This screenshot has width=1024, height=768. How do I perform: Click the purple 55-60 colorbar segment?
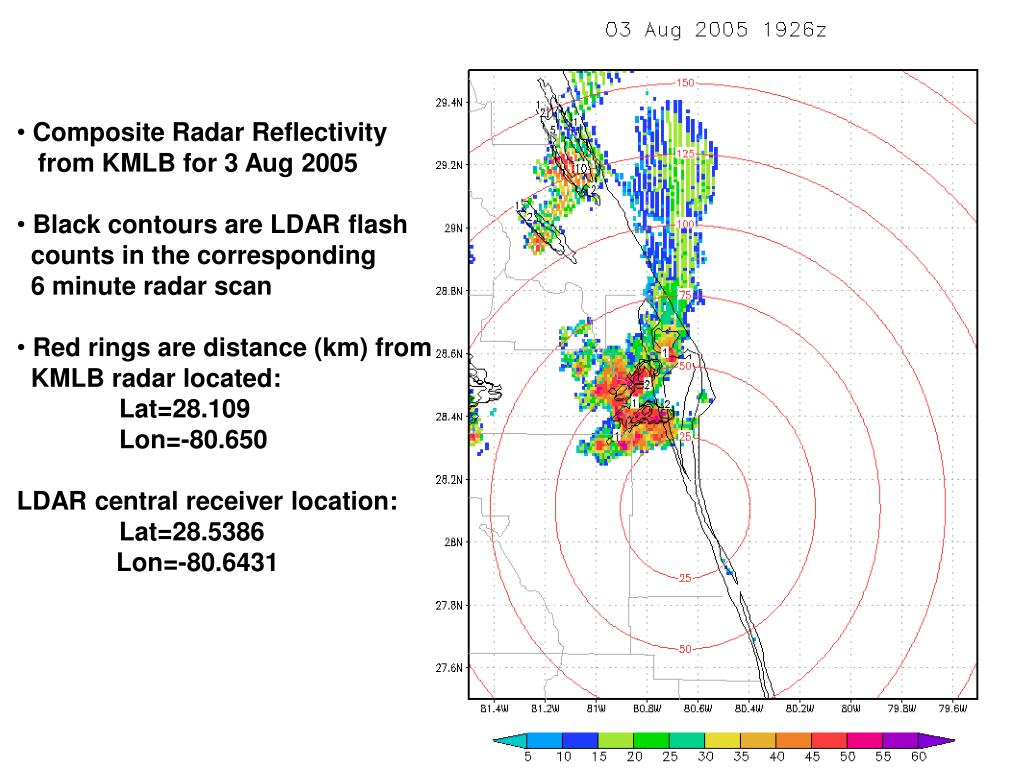point(901,740)
